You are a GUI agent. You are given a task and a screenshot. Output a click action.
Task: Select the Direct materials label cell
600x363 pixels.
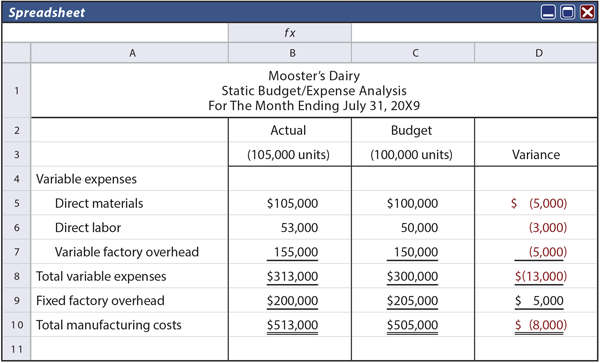(129, 203)
